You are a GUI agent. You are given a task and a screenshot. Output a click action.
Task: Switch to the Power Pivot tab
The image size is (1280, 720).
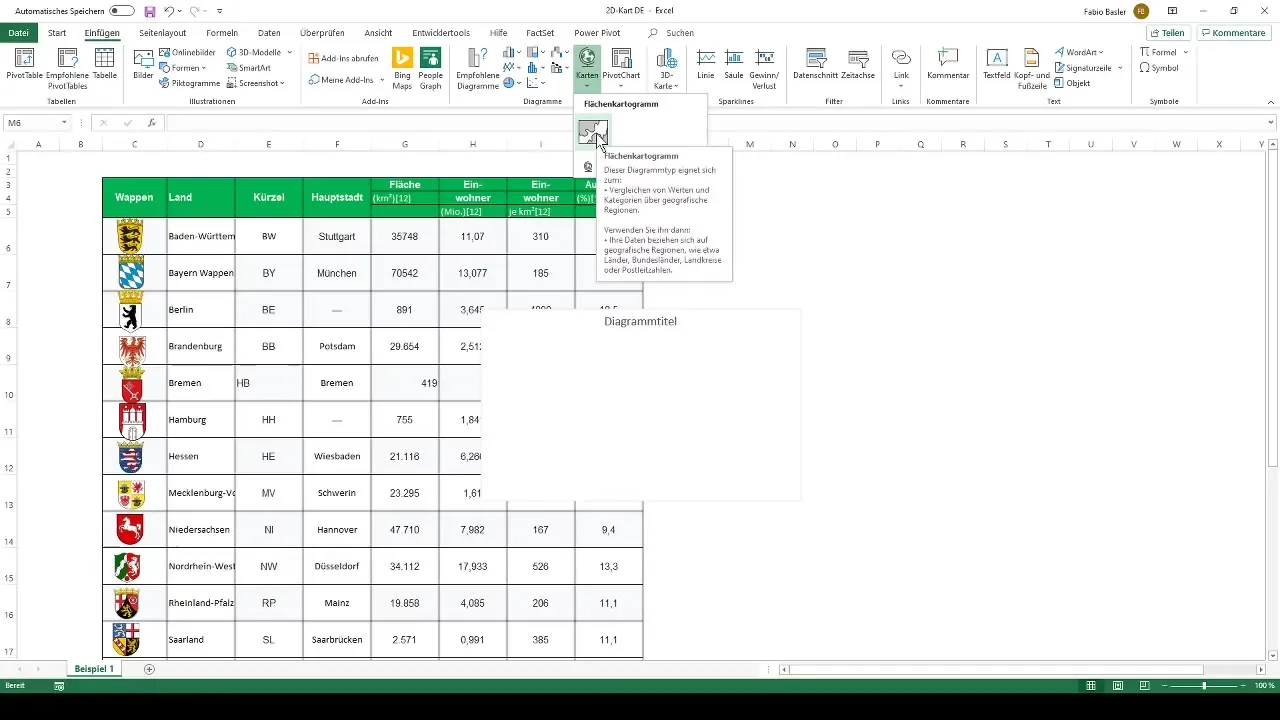click(596, 33)
